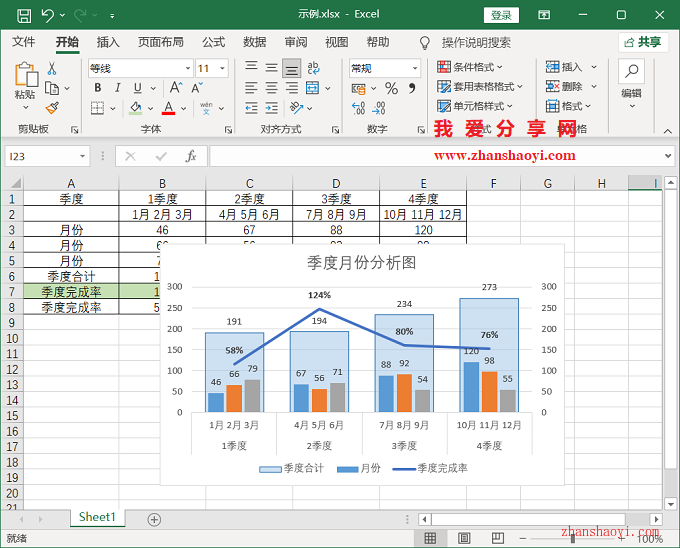Click the zoom slider handle
The image size is (680, 548).
point(573,538)
